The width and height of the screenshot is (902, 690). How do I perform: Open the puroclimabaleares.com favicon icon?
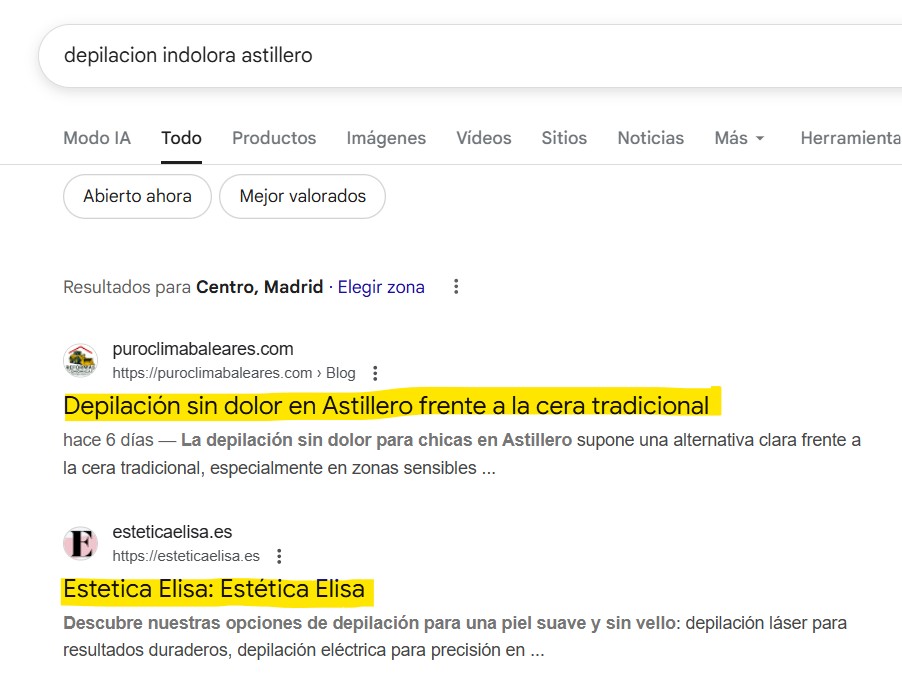pos(80,361)
